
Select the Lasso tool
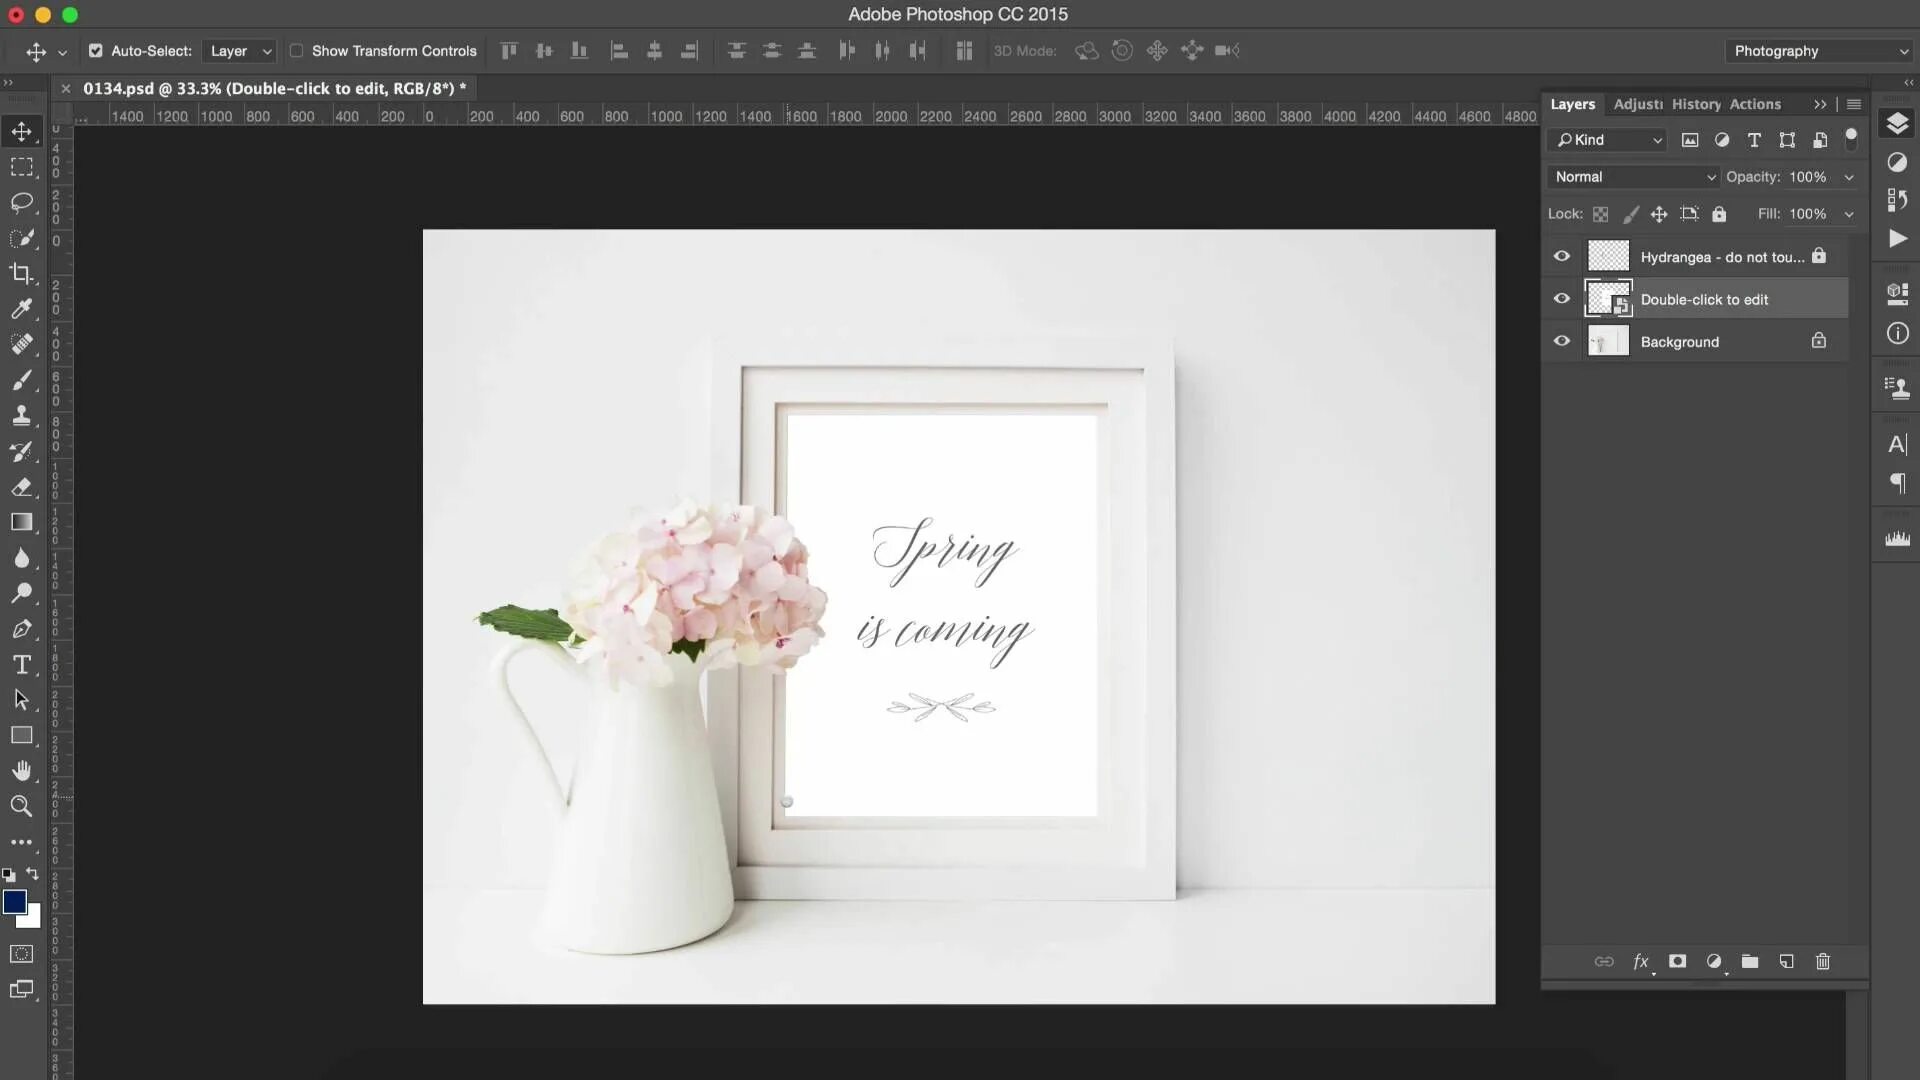pyautogui.click(x=22, y=202)
